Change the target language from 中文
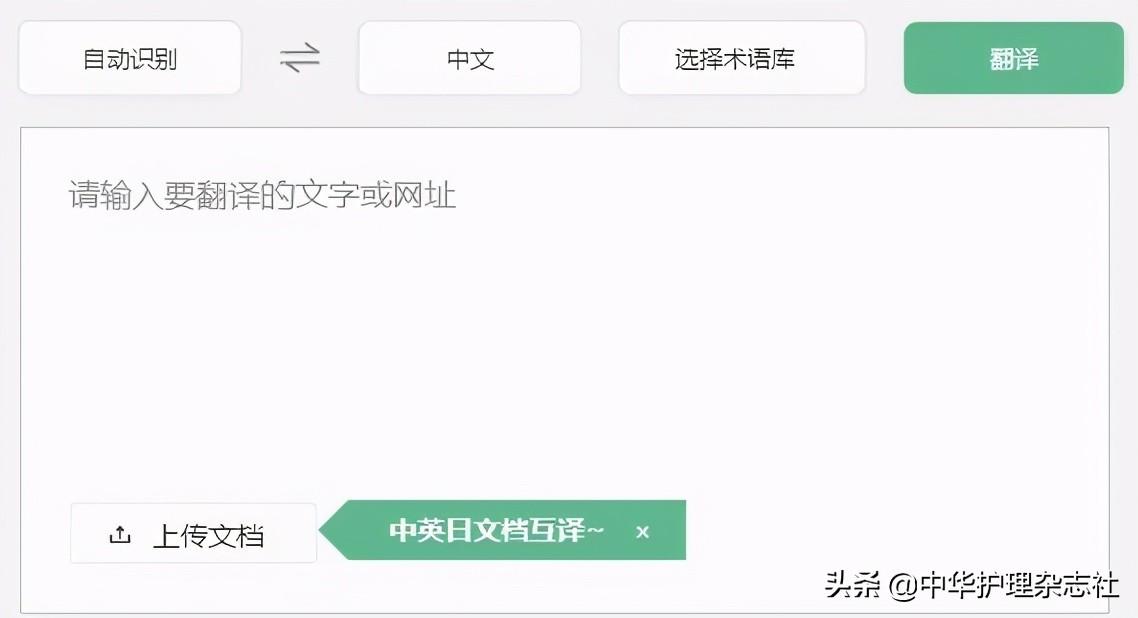1138x618 pixels. [x=470, y=58]
